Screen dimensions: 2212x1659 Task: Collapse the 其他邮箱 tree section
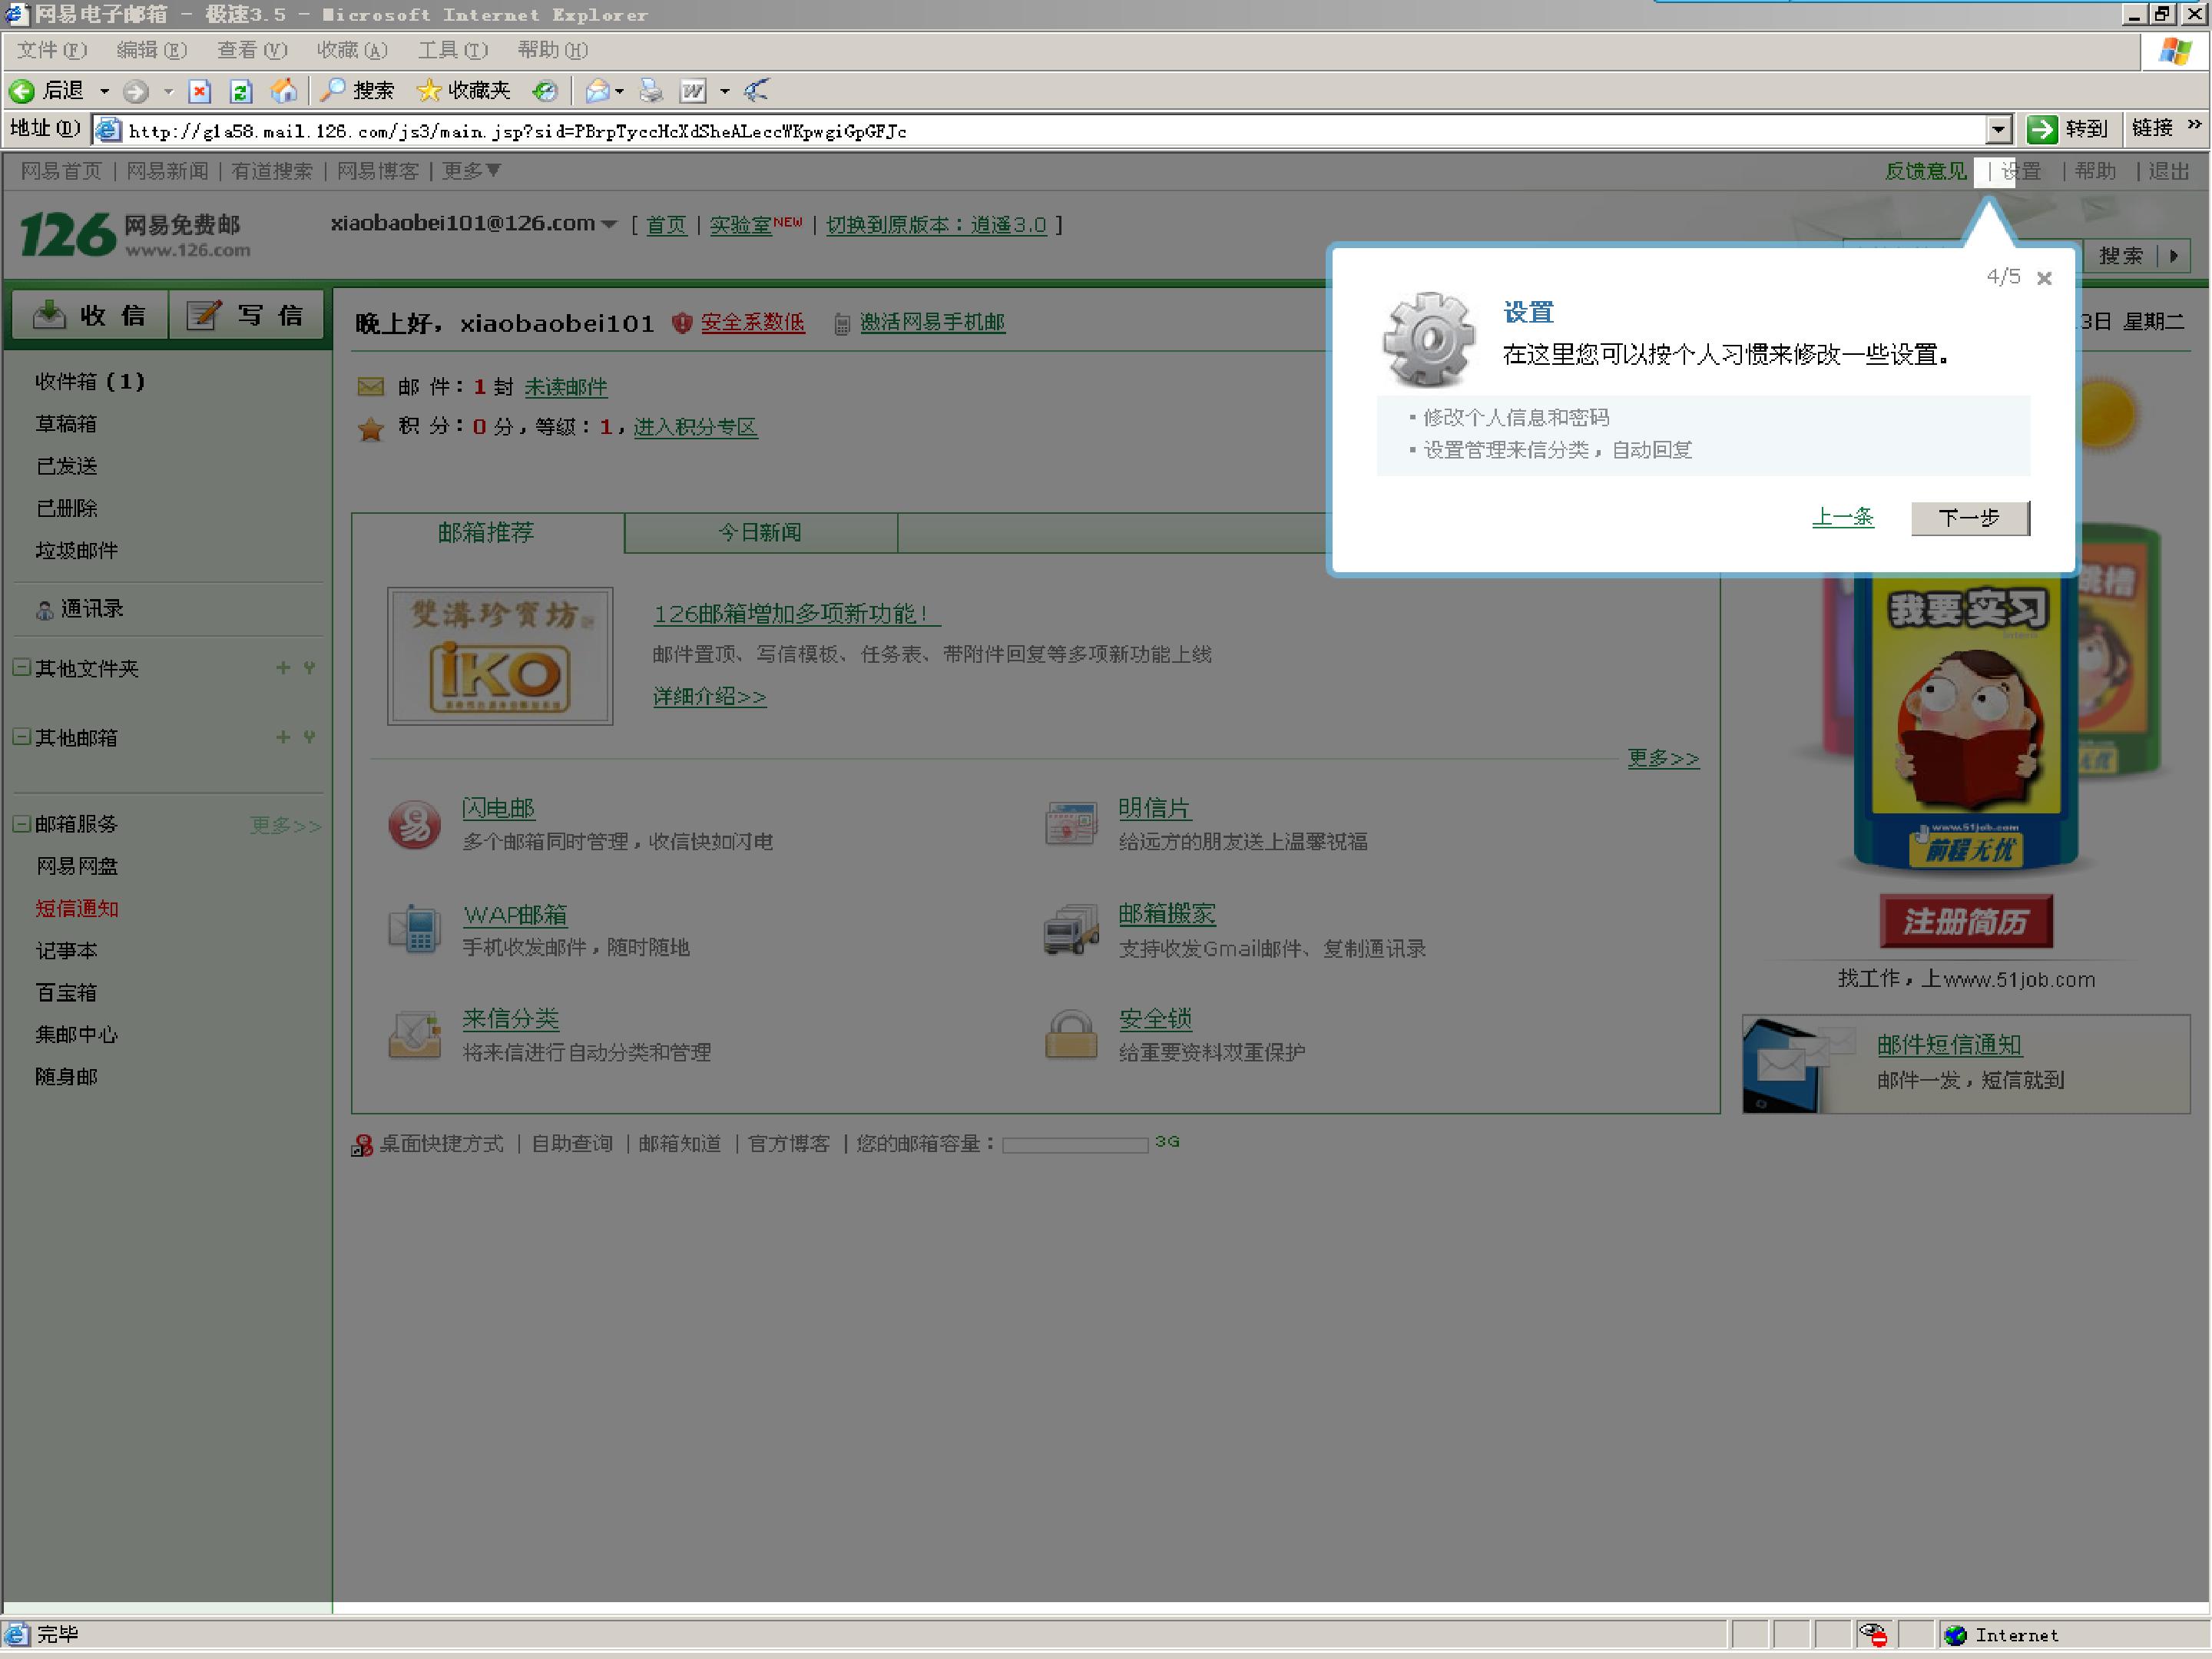point(21,736)
